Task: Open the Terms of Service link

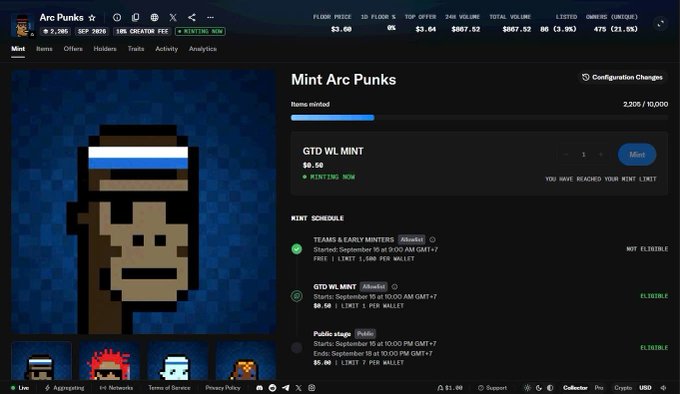Action: [169, 388]
